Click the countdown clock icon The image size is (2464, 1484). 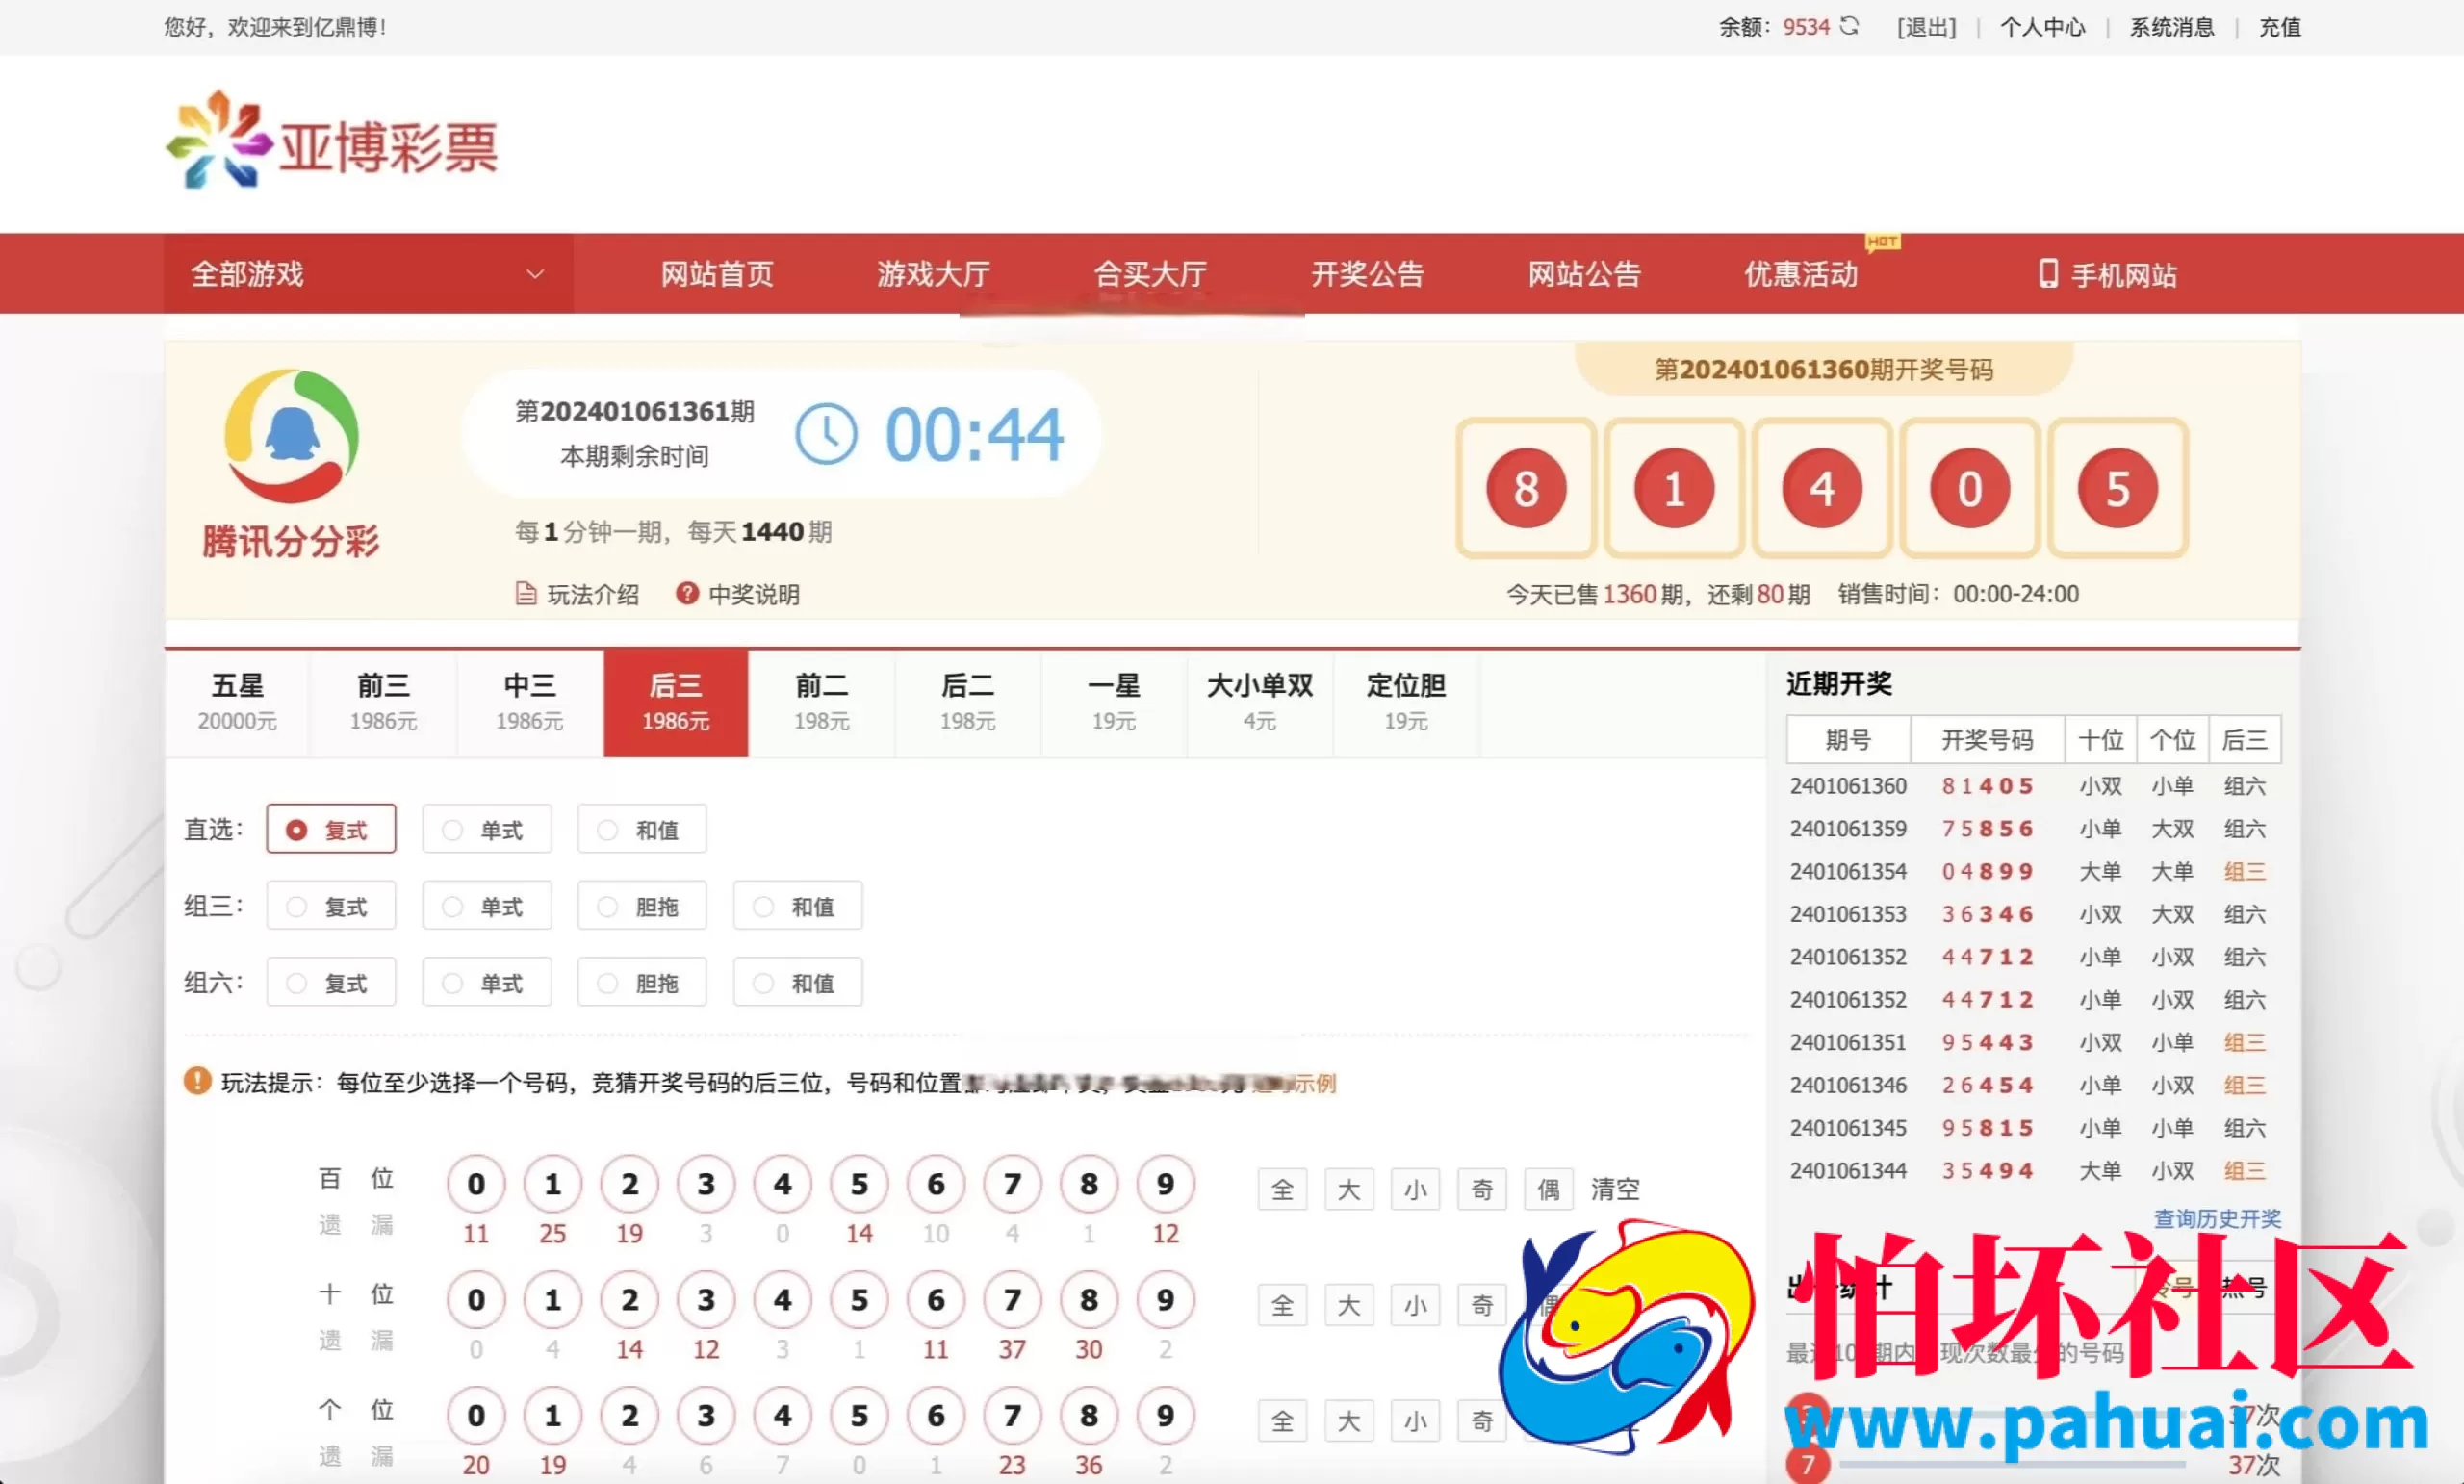[826, 434]
